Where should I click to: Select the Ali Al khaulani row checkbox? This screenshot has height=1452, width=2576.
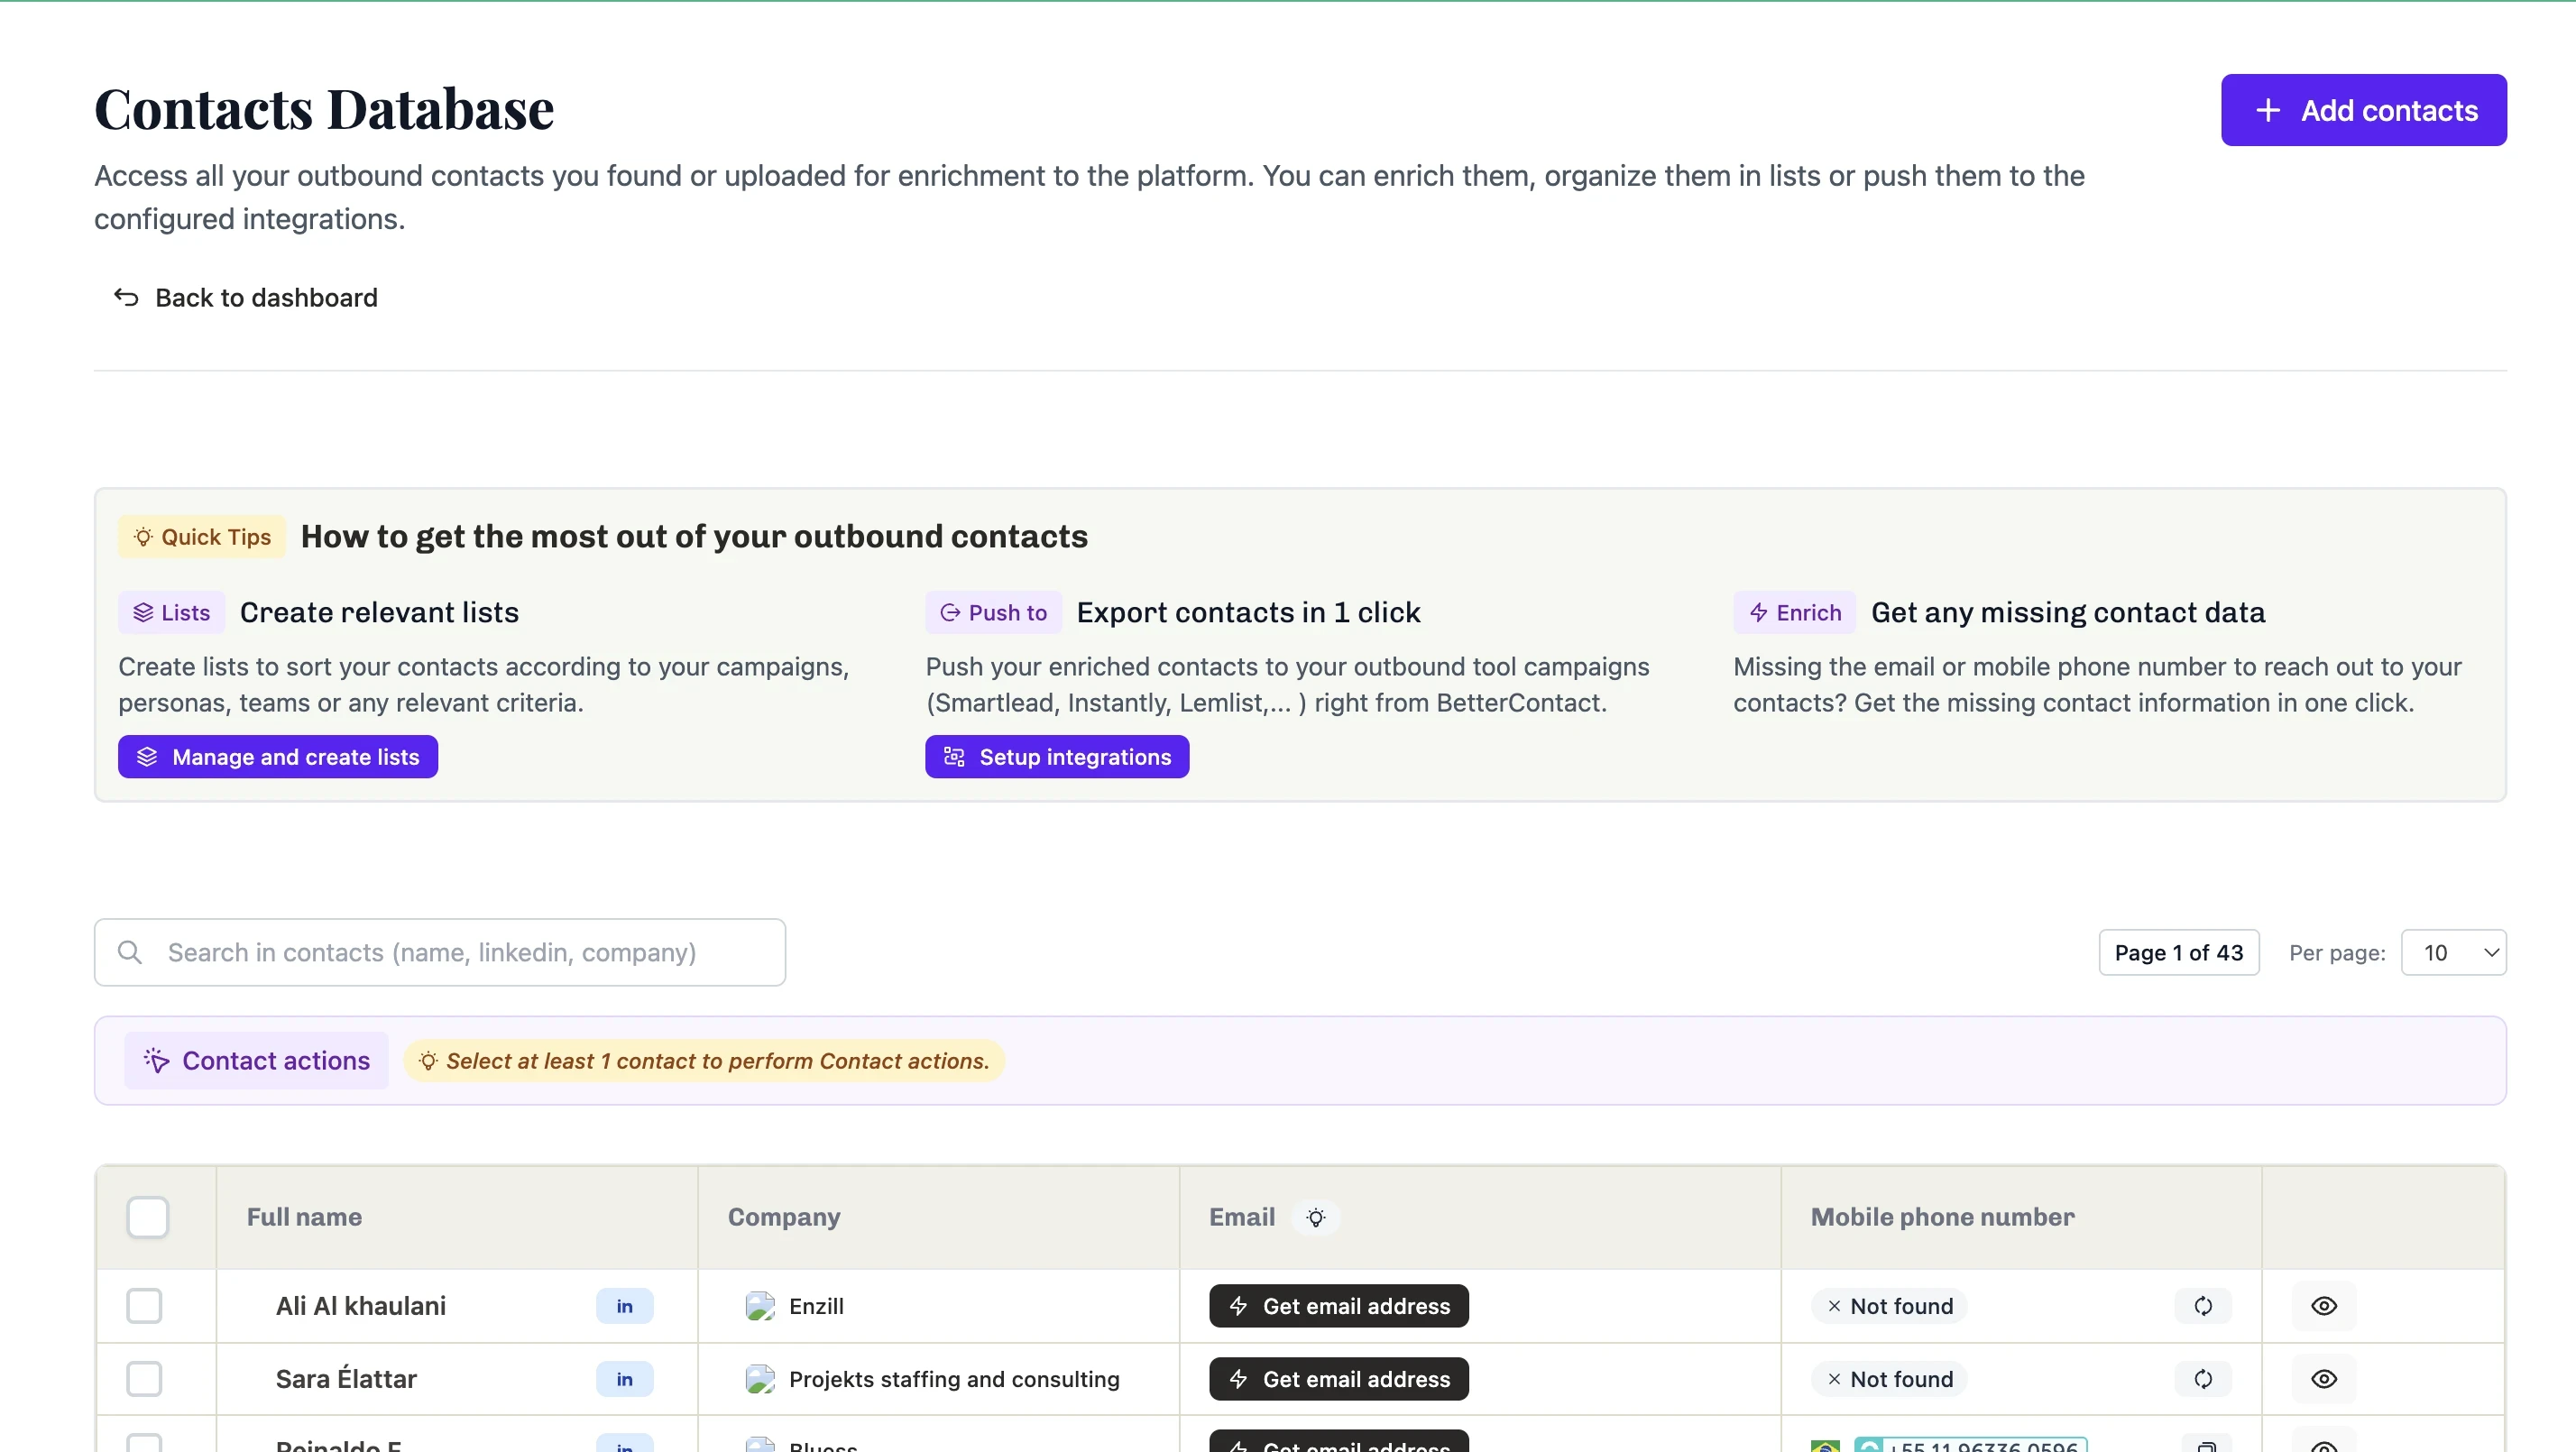pyautogui.click(x=144, y=1306)
